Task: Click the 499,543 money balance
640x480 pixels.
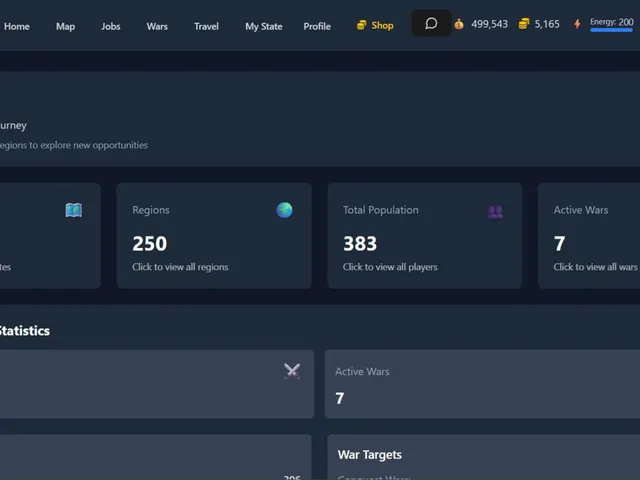Action: [489, 24]
